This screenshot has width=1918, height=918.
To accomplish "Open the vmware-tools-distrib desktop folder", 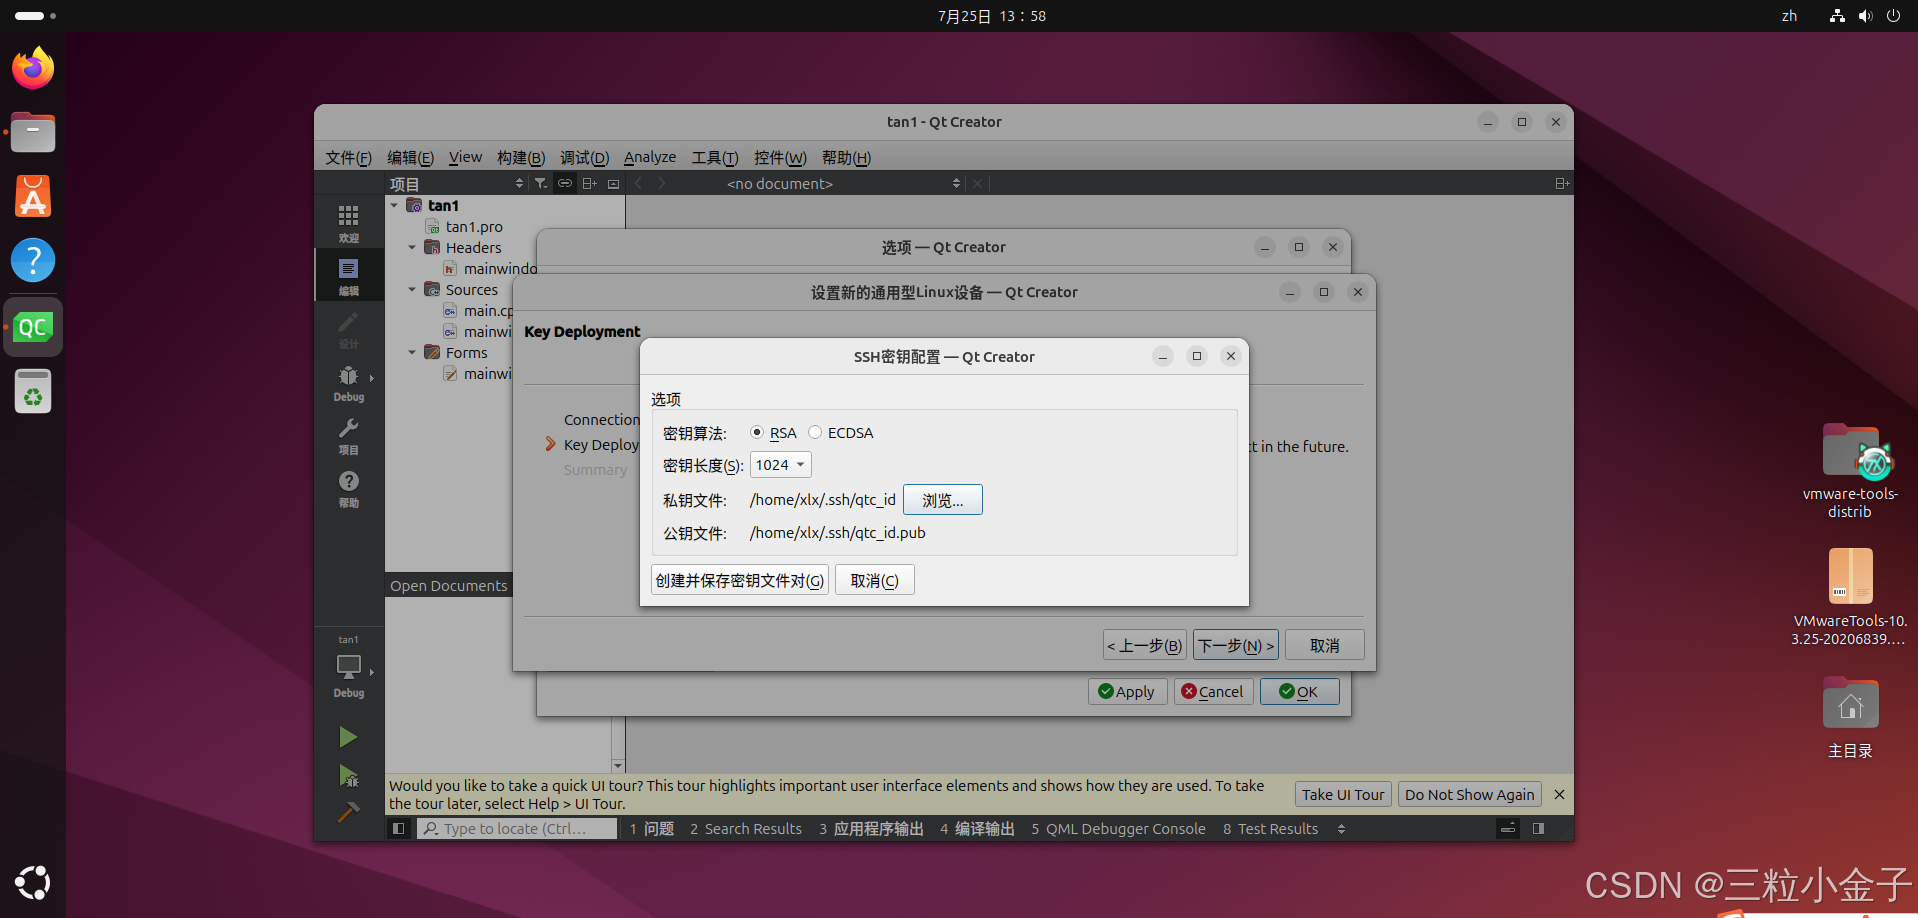I will tap(1850, 471).
